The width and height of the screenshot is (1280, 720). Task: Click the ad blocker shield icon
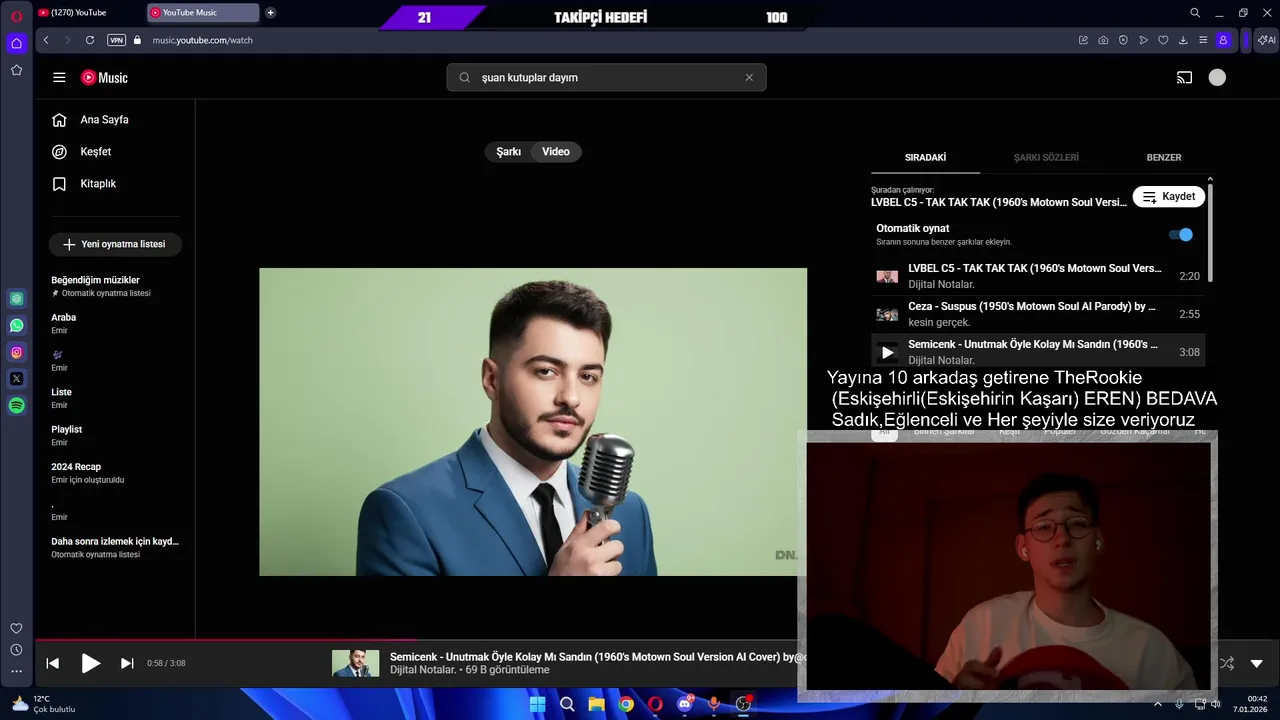(x=1123, y=40)
